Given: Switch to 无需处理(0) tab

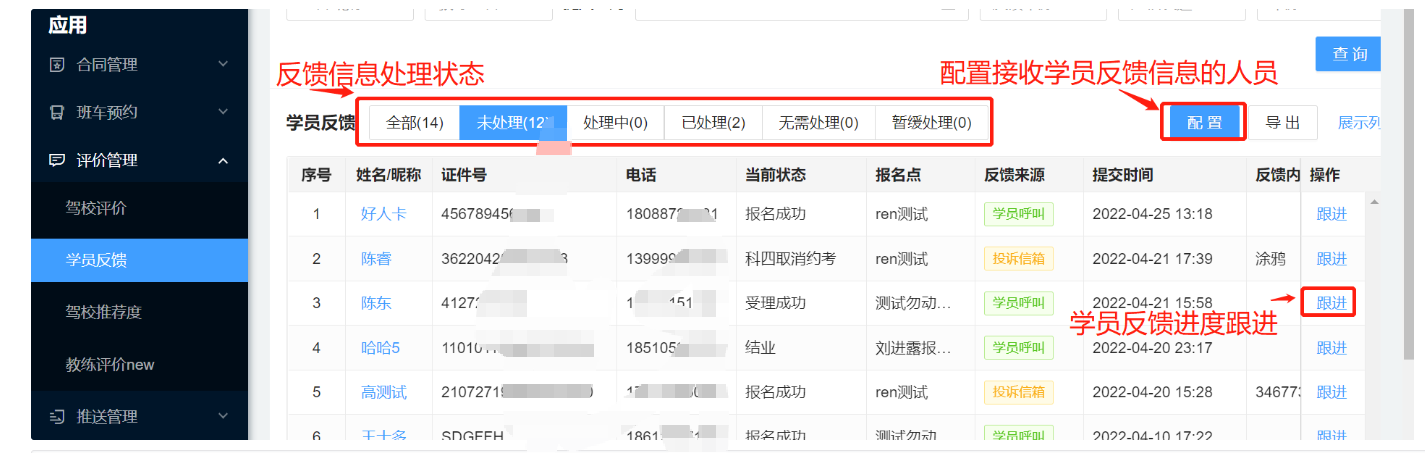Looking at the screenshot, I should (819, 123).
